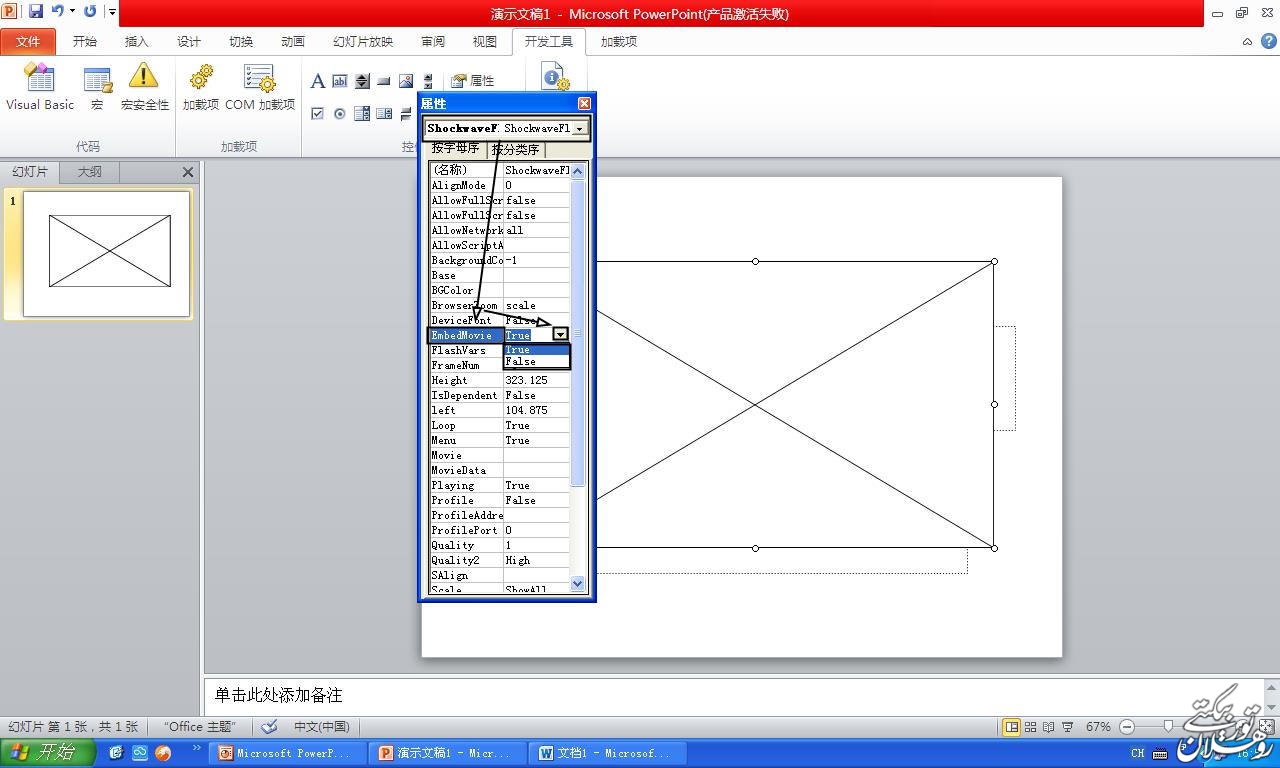This screenshot has width=1280, height=768.
Task: Switch to Slide Sorter view
Action: (1030, 727)
